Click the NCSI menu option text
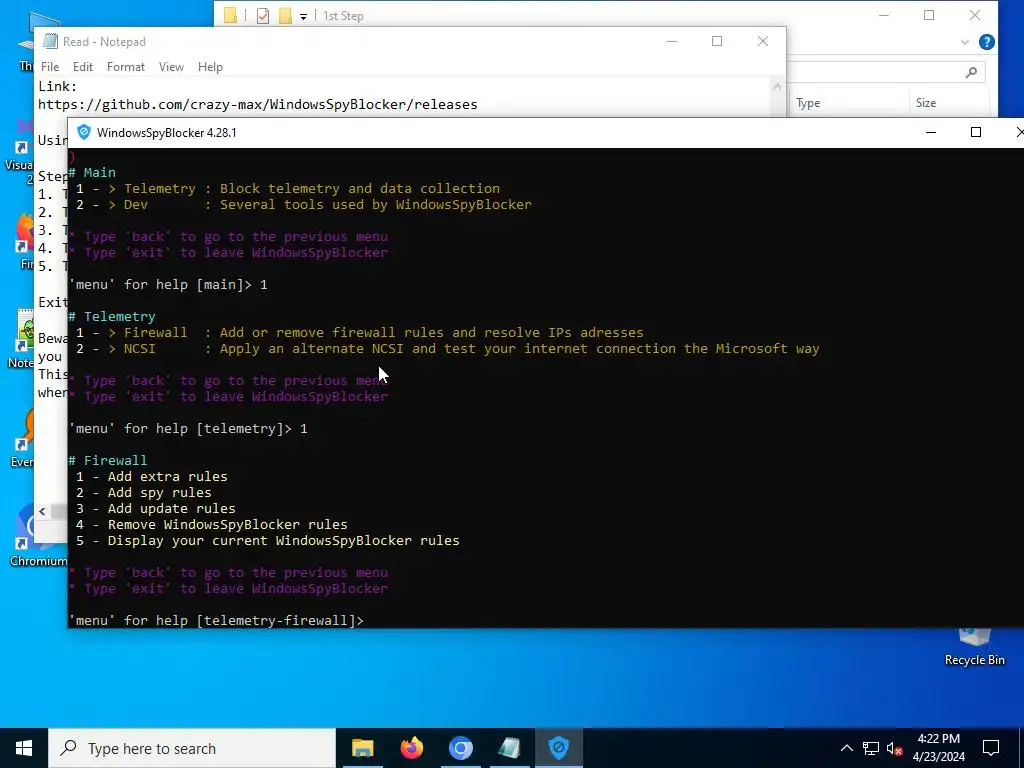1024x768 pixels. click(x=140, y=349)
